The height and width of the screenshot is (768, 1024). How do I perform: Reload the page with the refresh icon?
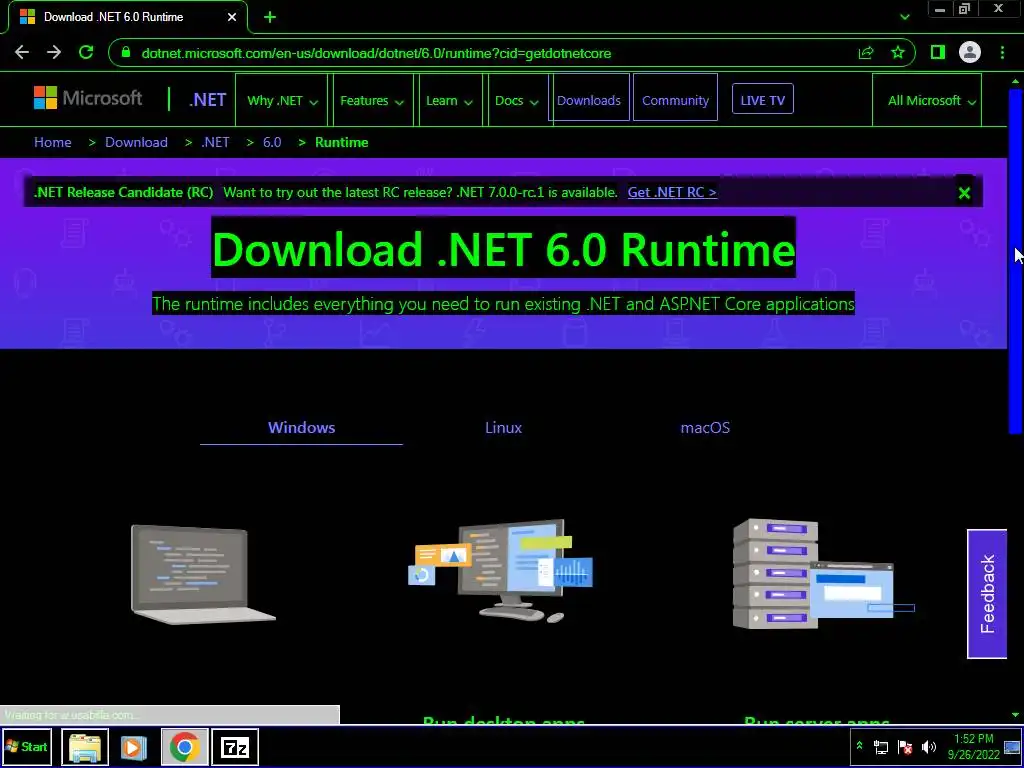click(x=86, y=53)
